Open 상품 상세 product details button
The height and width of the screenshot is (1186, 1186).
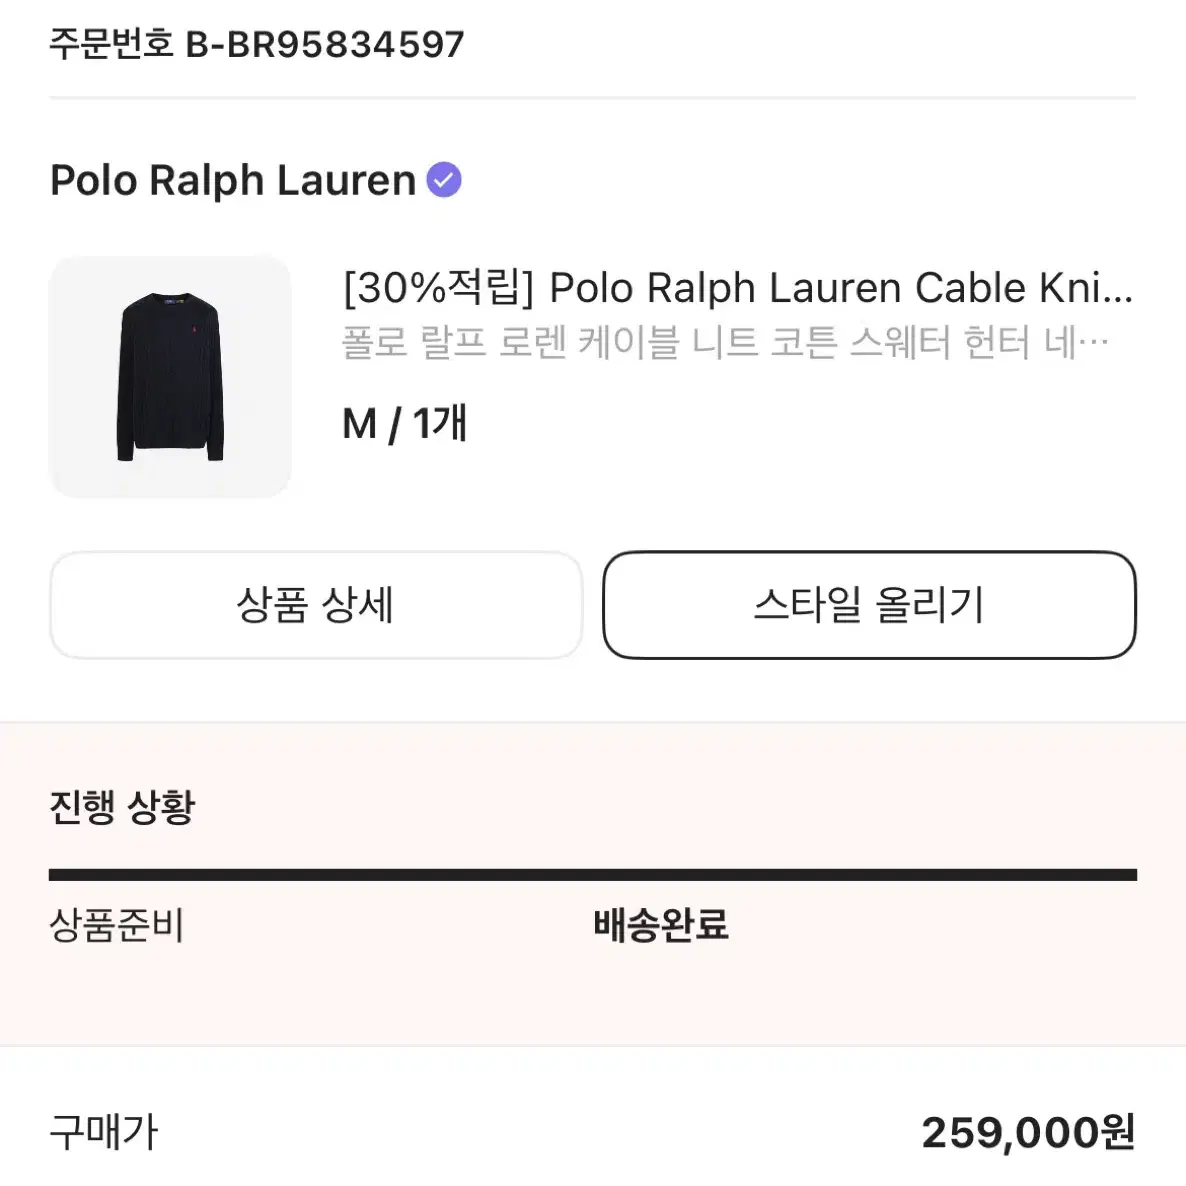click(316, 605)
